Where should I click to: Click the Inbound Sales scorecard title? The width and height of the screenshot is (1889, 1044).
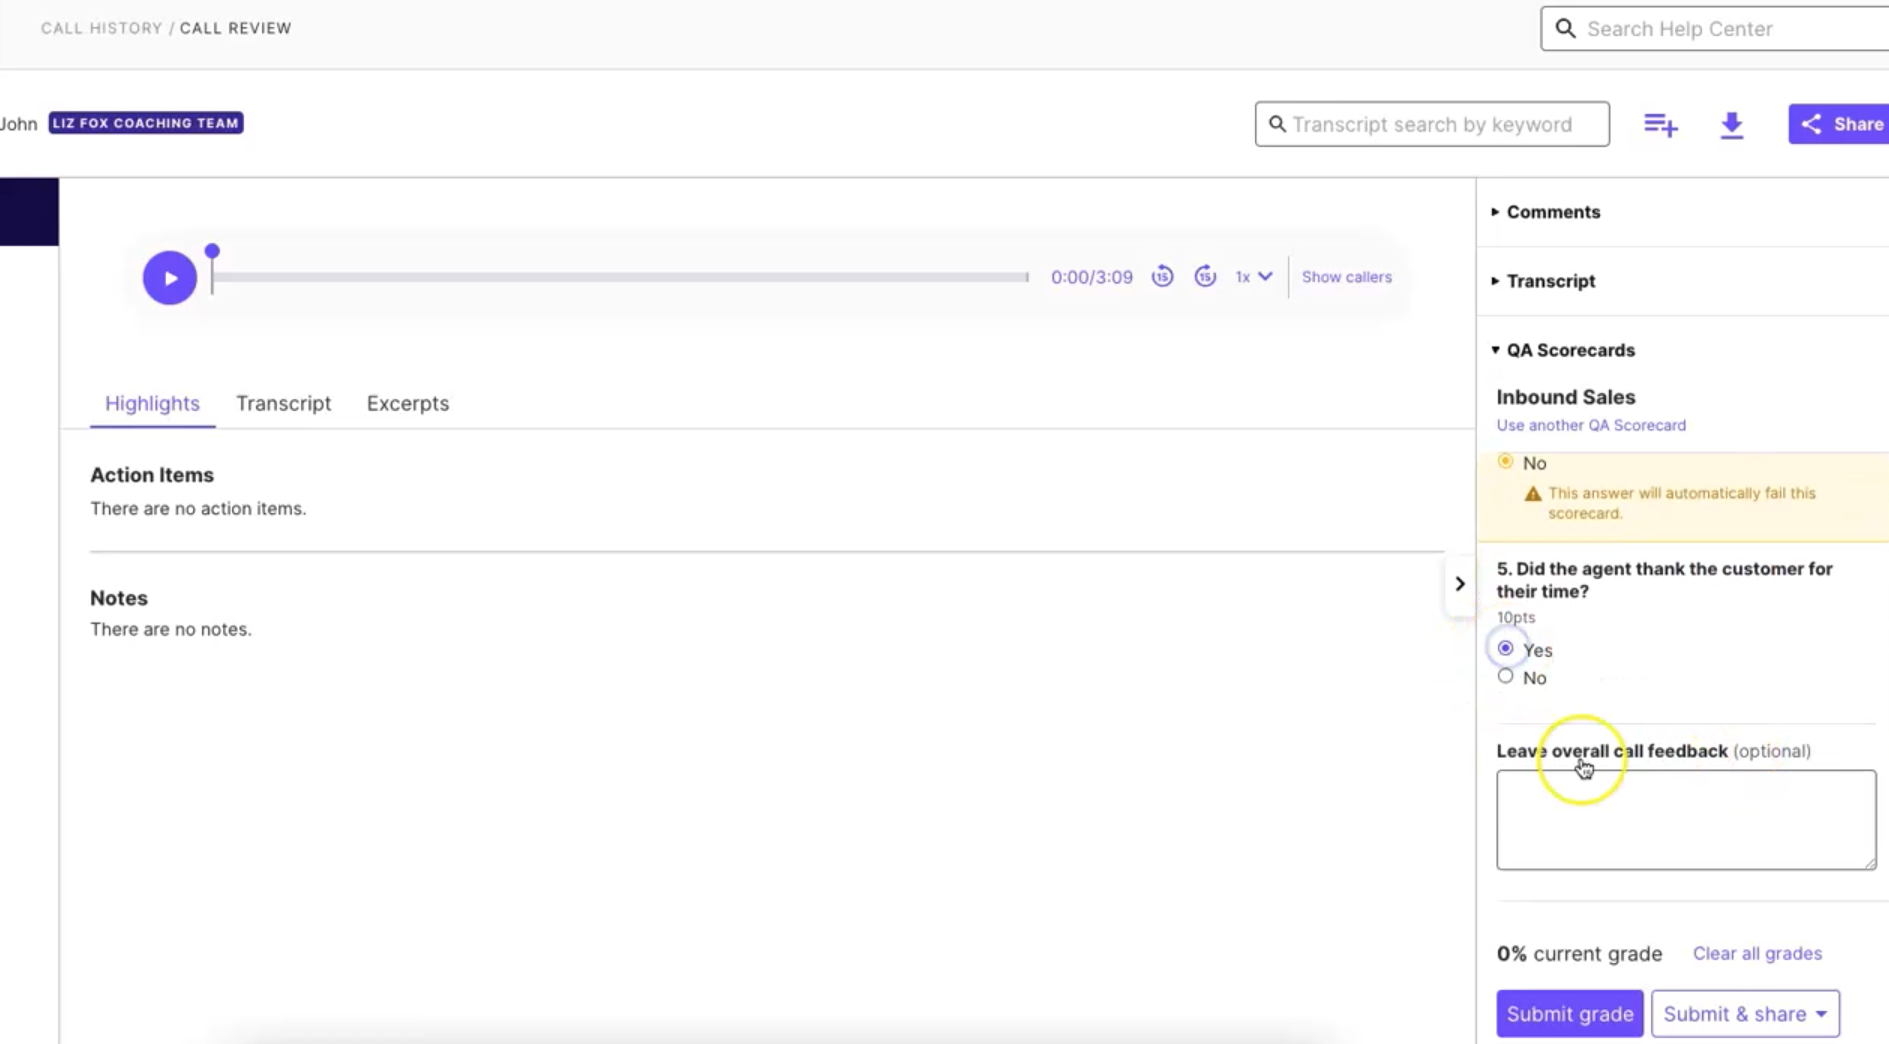click(1566, 397)
